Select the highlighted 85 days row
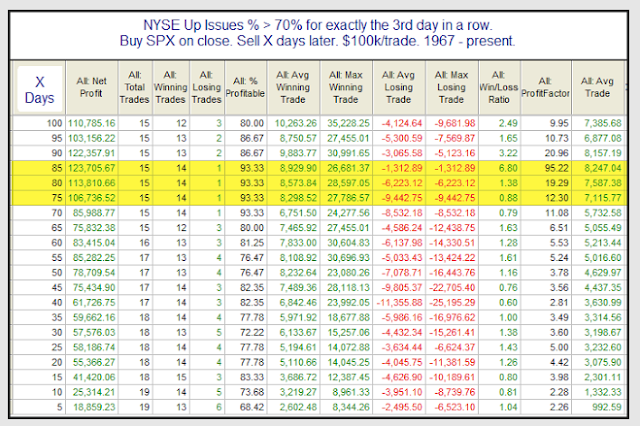640x426 pixels. 319,168
